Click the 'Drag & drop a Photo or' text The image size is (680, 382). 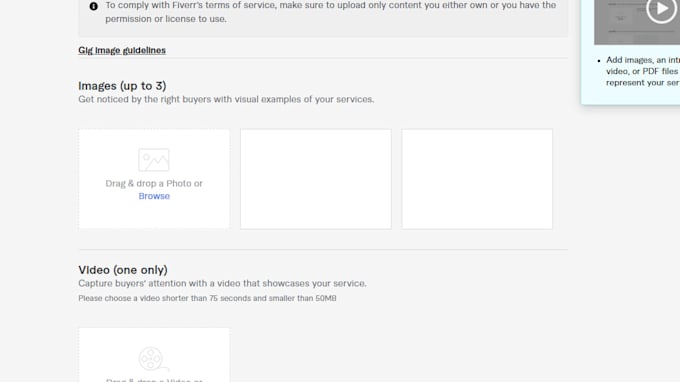(154, 183)
